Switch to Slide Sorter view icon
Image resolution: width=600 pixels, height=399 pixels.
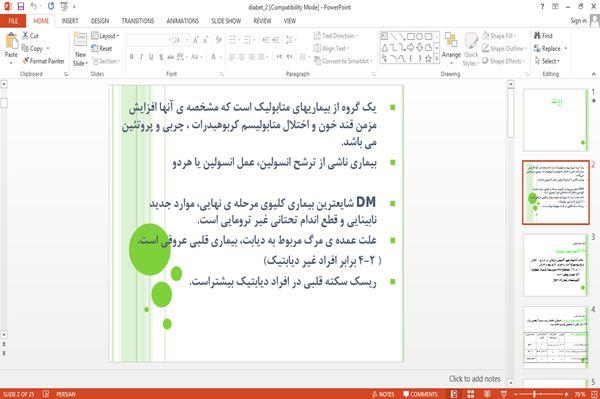[471, 394]
